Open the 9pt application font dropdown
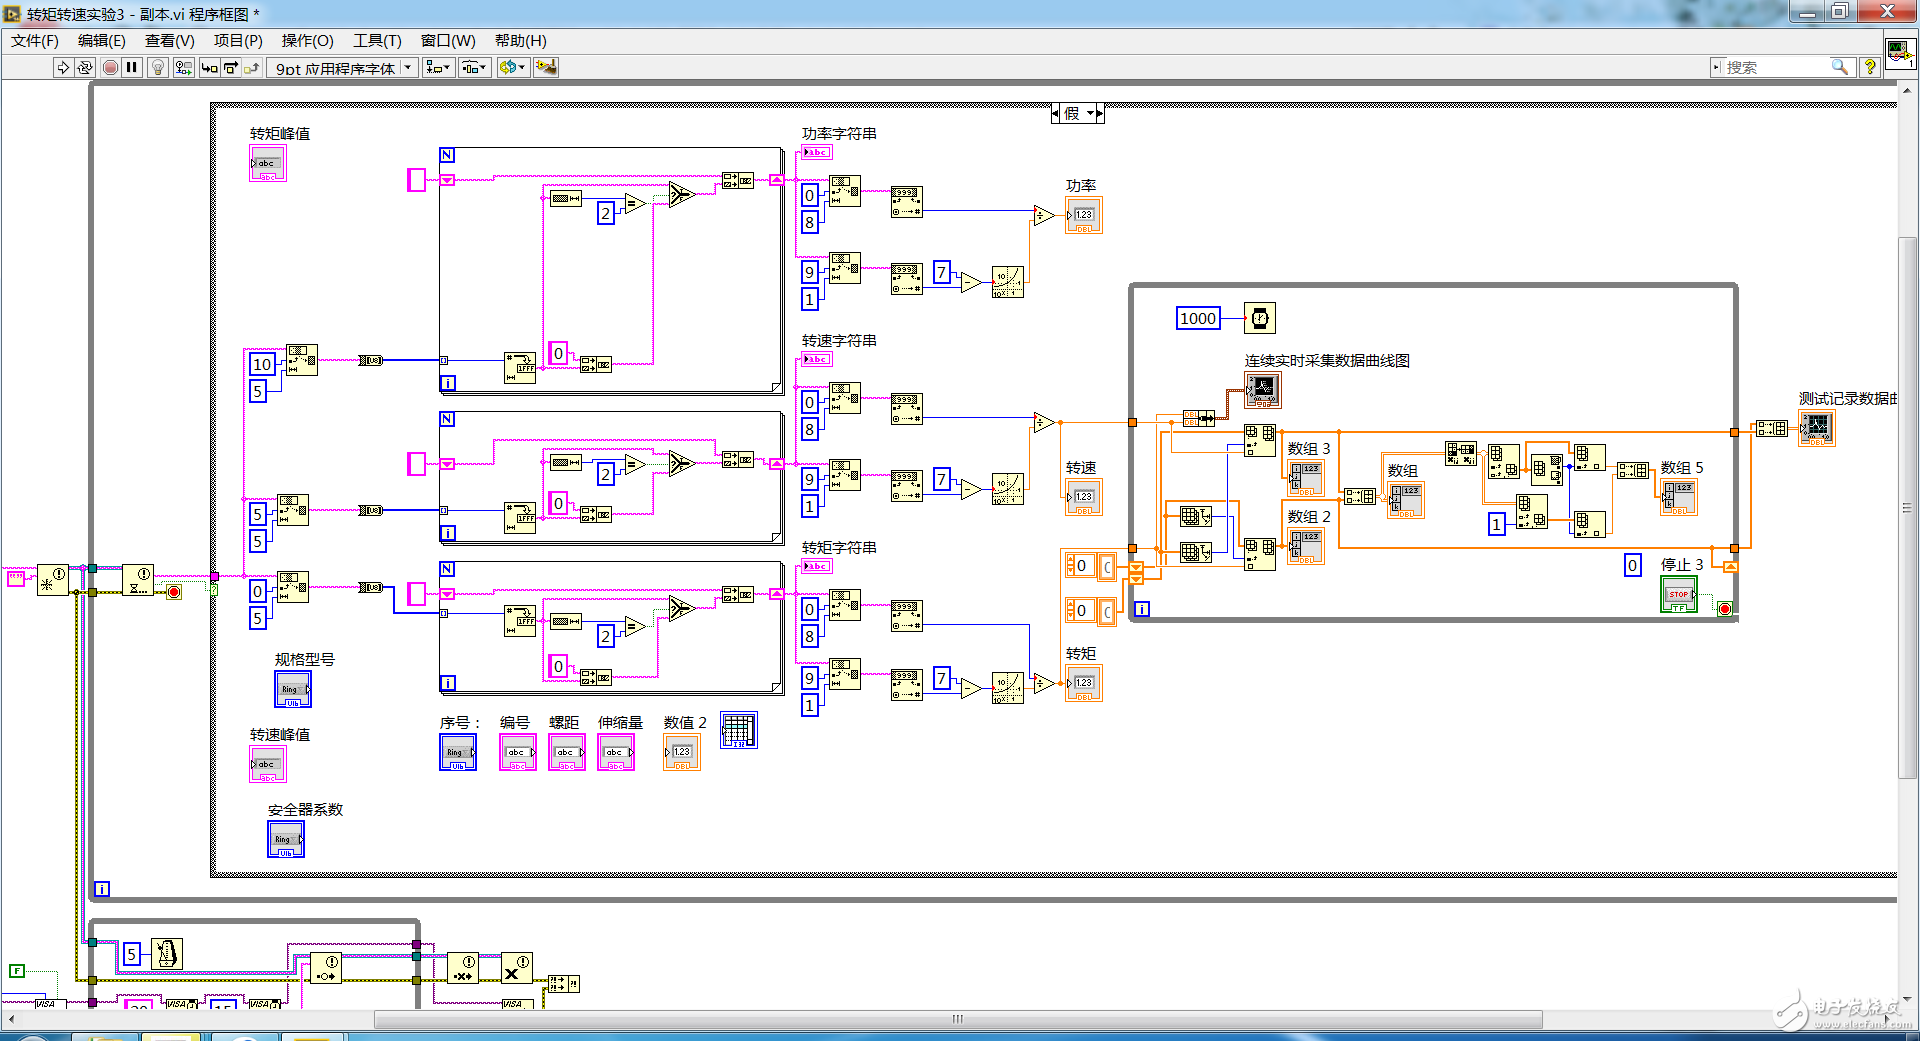This screenshot has width=1920, height=1041. [342, 68]
